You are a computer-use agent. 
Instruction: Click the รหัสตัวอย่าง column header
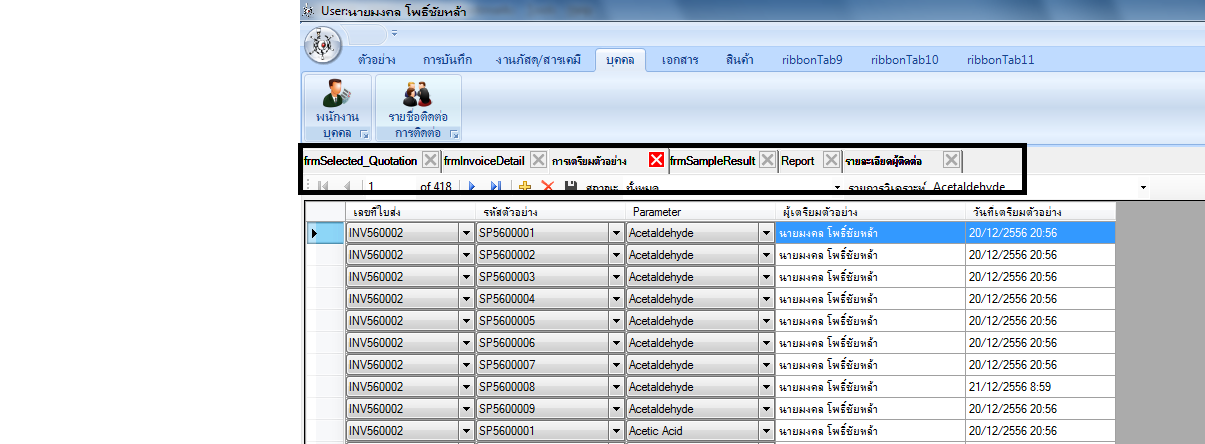pos(550,212)
